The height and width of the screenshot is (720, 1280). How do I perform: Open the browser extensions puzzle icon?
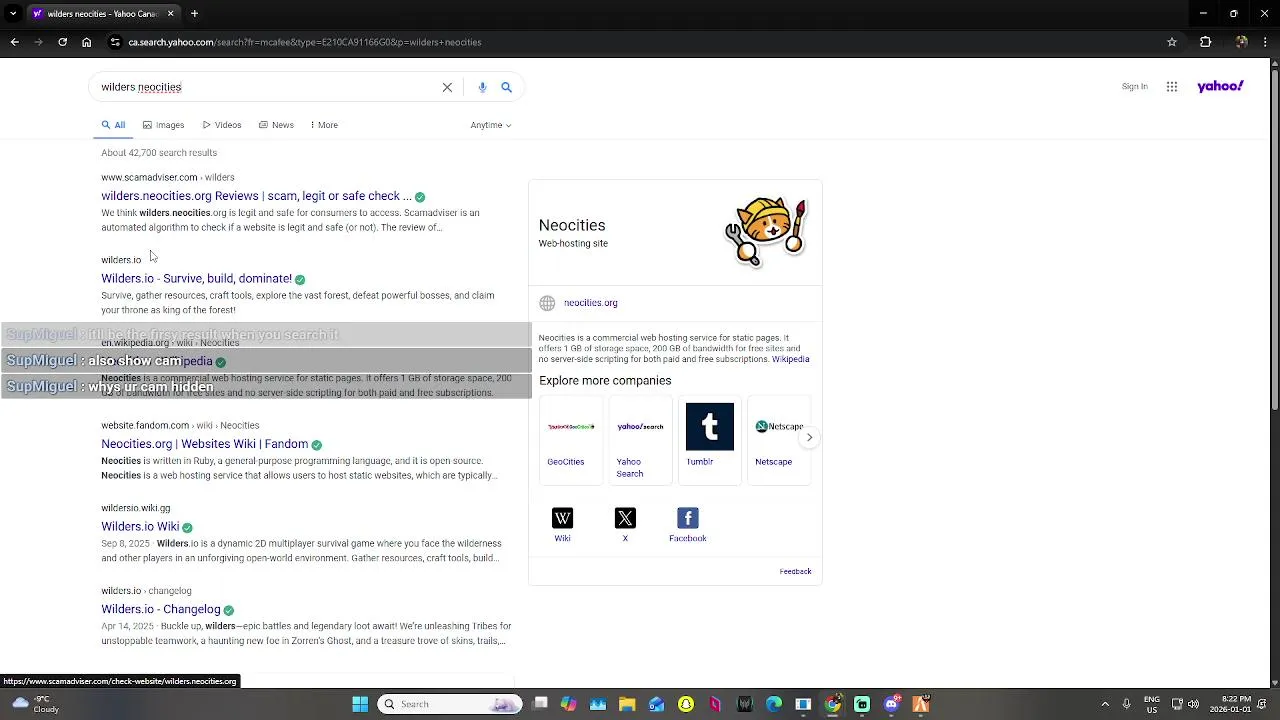click(x=1205, y=42)
